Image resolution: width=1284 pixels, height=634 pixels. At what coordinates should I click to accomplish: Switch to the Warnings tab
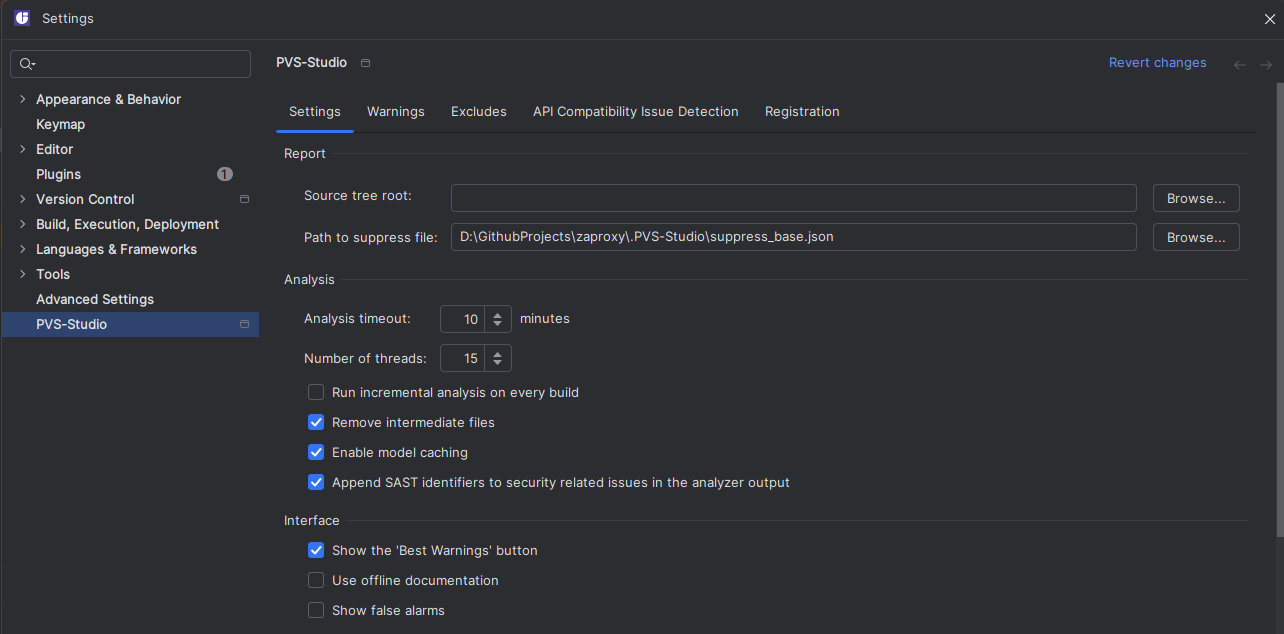click(395, 111)
